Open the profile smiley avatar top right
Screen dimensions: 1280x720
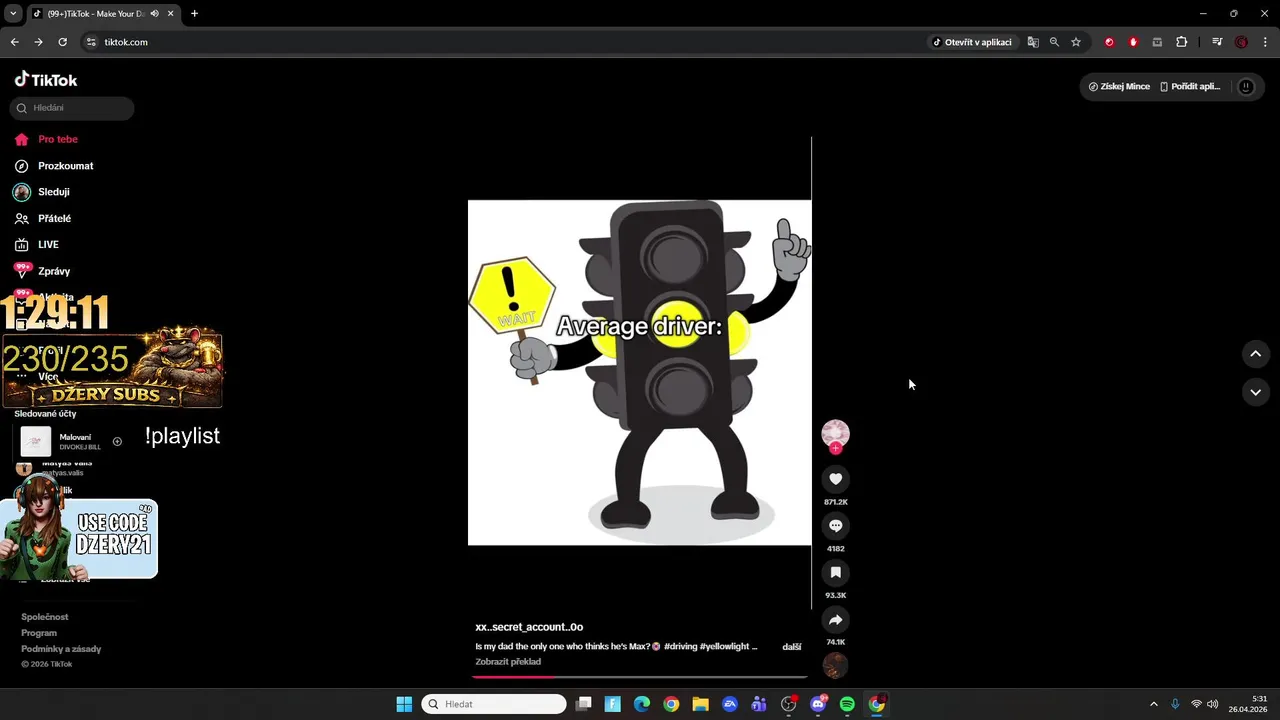[1245, 87]
